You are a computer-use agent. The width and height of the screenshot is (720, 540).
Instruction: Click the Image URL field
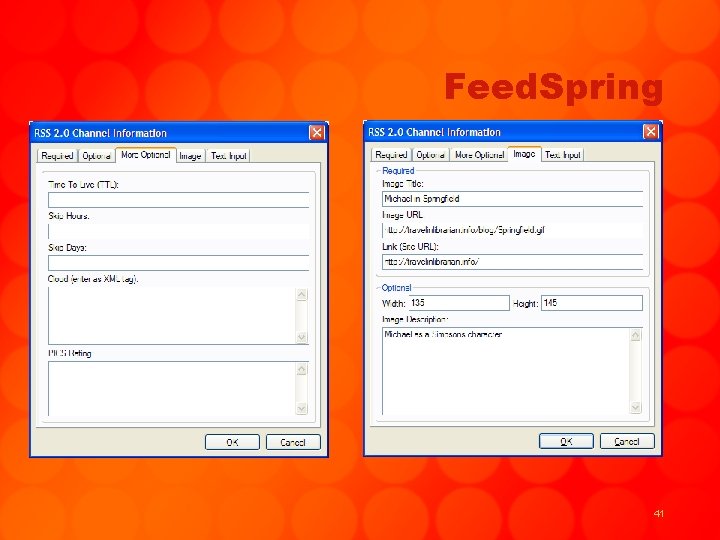click(x=512, y=230)
